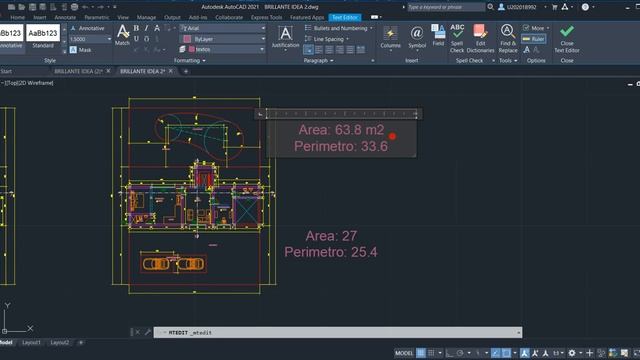Switch to the Text Editor ribbon tab
640x360 pixels.
pyautogui.click(x=345, y=18)
